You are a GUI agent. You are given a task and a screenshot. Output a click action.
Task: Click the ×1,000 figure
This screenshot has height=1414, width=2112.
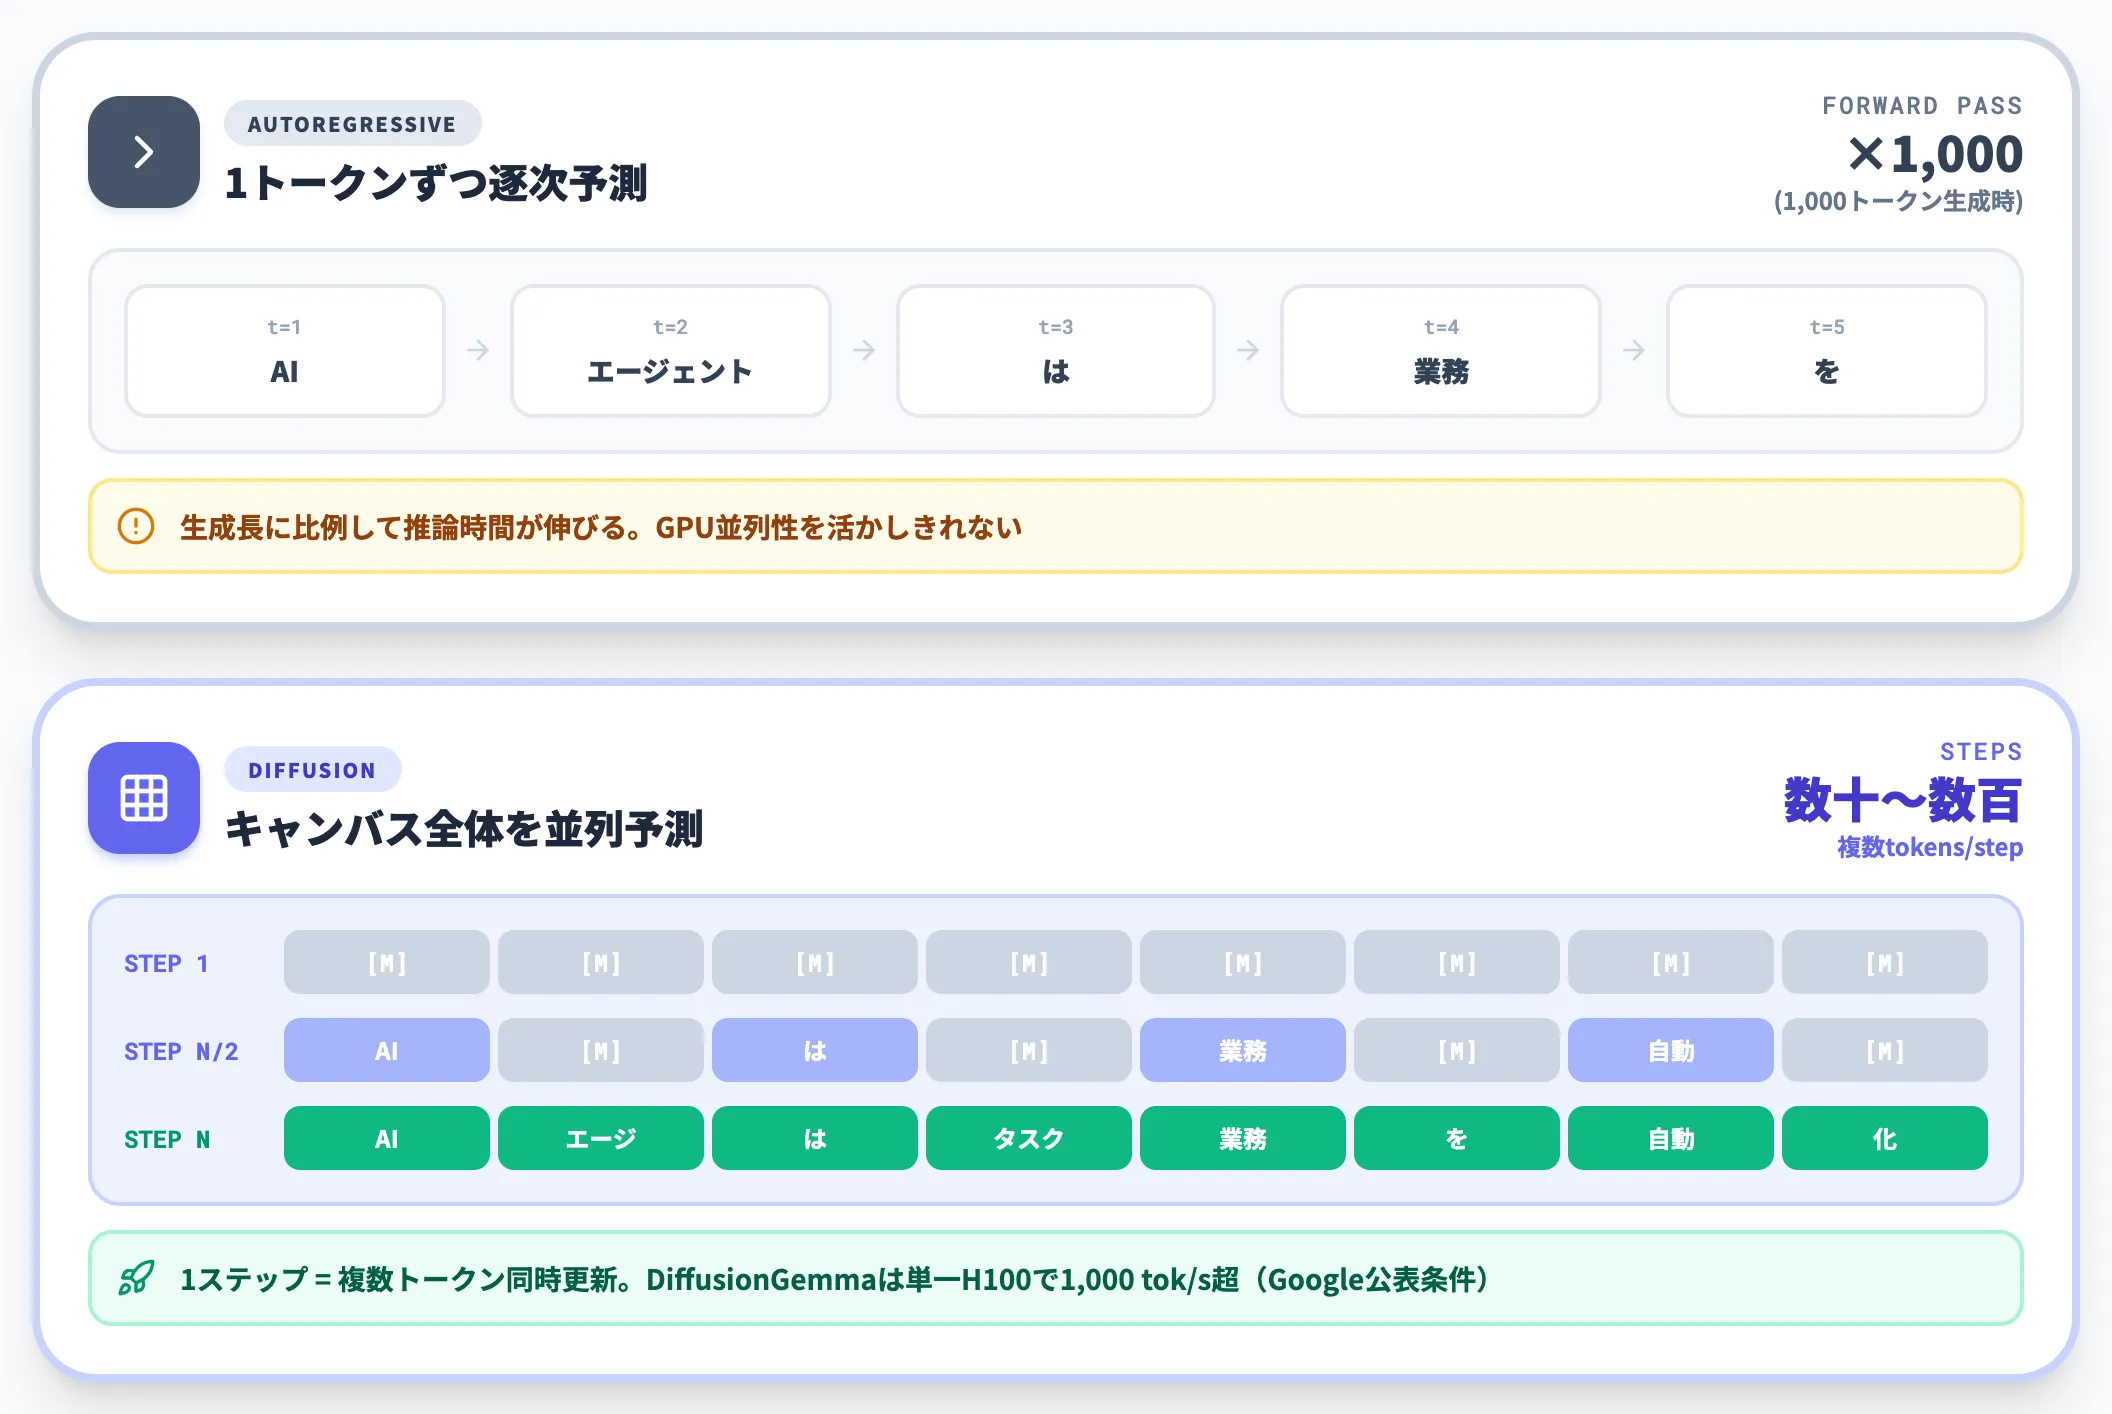click(x=1935, y=154)
